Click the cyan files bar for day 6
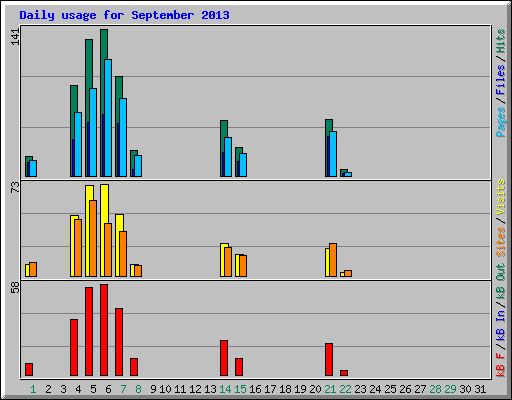512x400 pixels. tap(108, 118)
